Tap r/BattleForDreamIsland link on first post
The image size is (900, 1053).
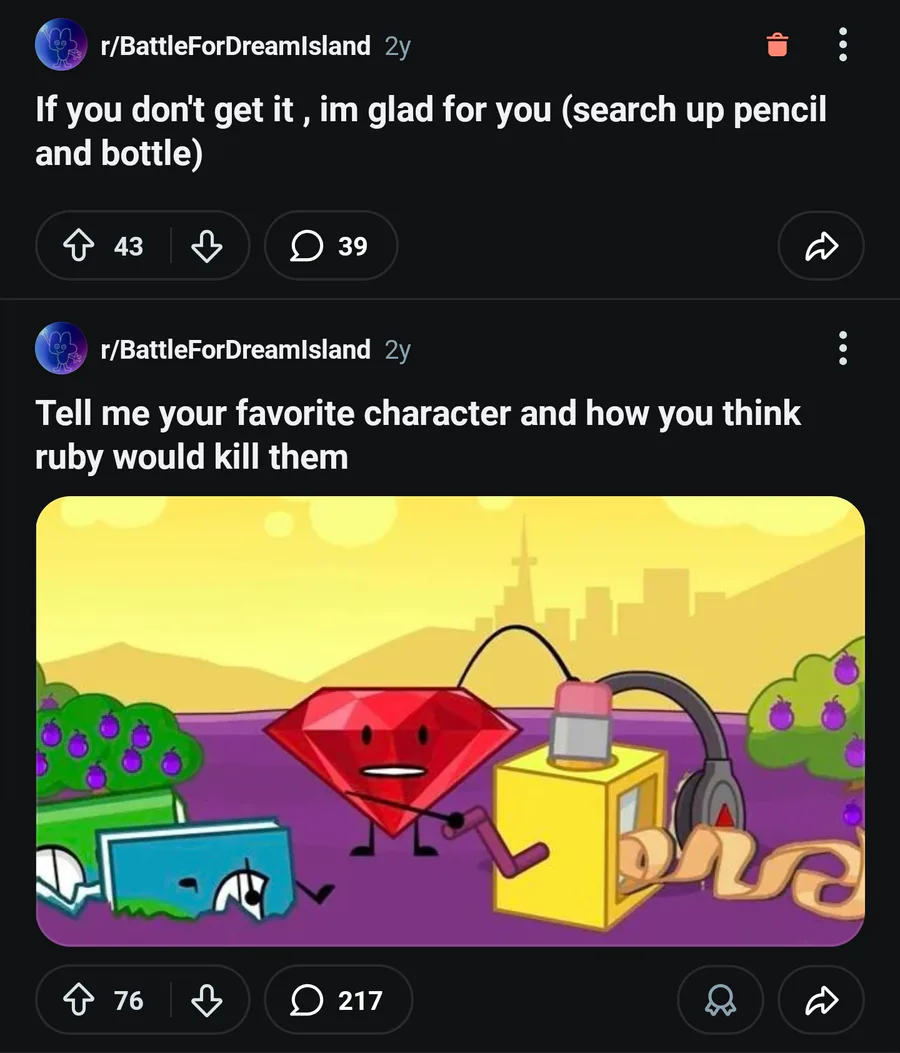[x=235, y=46]
